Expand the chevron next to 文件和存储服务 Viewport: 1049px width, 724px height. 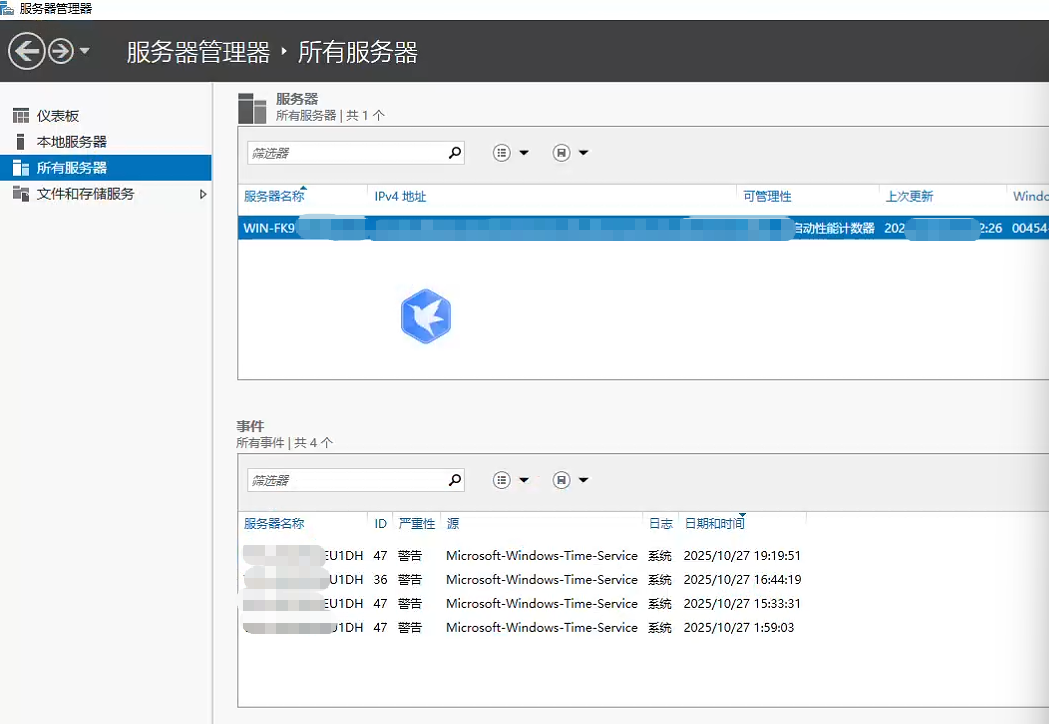click(203, 193)
